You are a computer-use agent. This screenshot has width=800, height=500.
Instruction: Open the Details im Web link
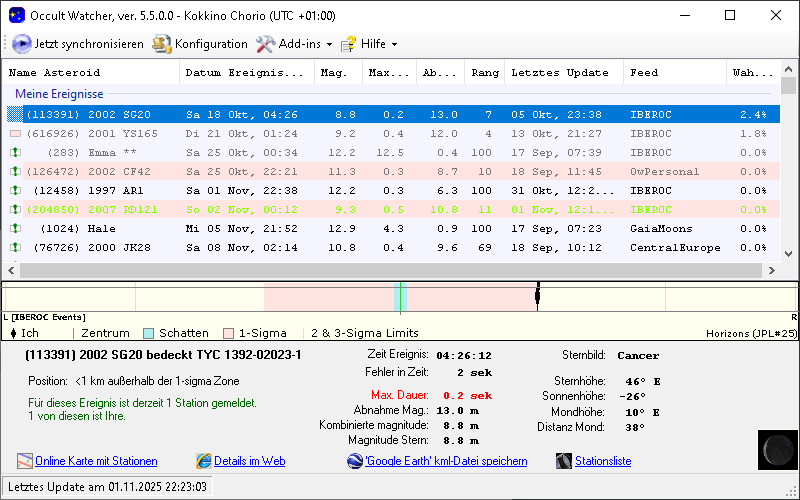[x=249, y=461]
